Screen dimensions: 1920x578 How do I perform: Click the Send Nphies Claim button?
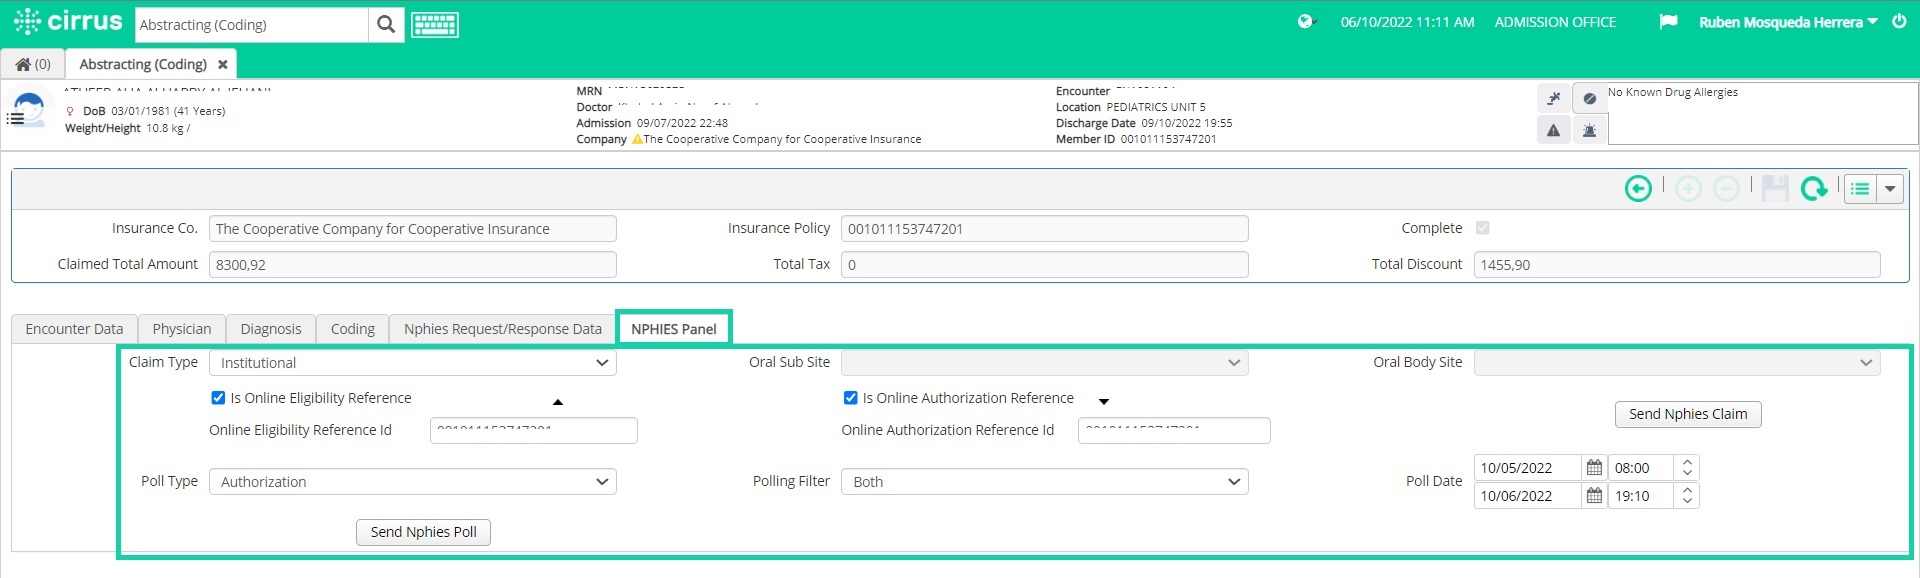[x=1688, y=414]
